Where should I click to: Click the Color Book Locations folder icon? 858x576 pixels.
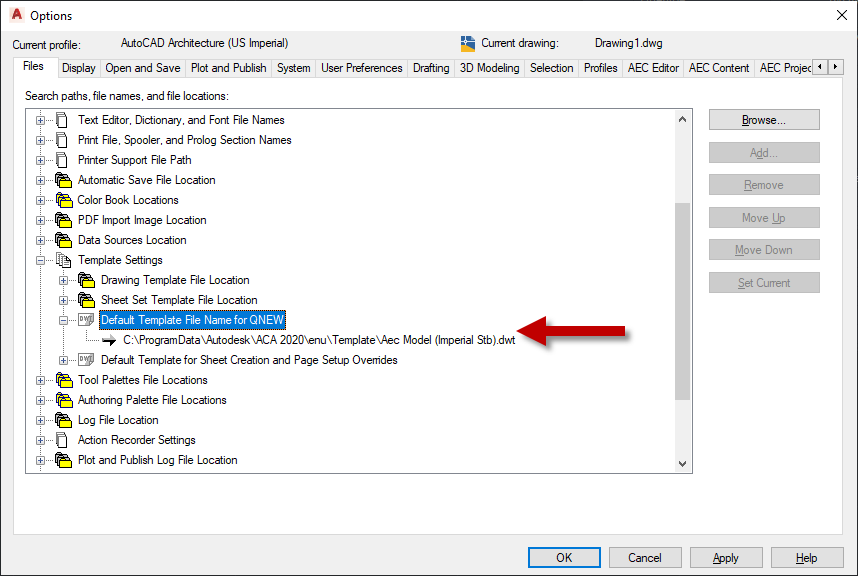[x=63, y=200]
